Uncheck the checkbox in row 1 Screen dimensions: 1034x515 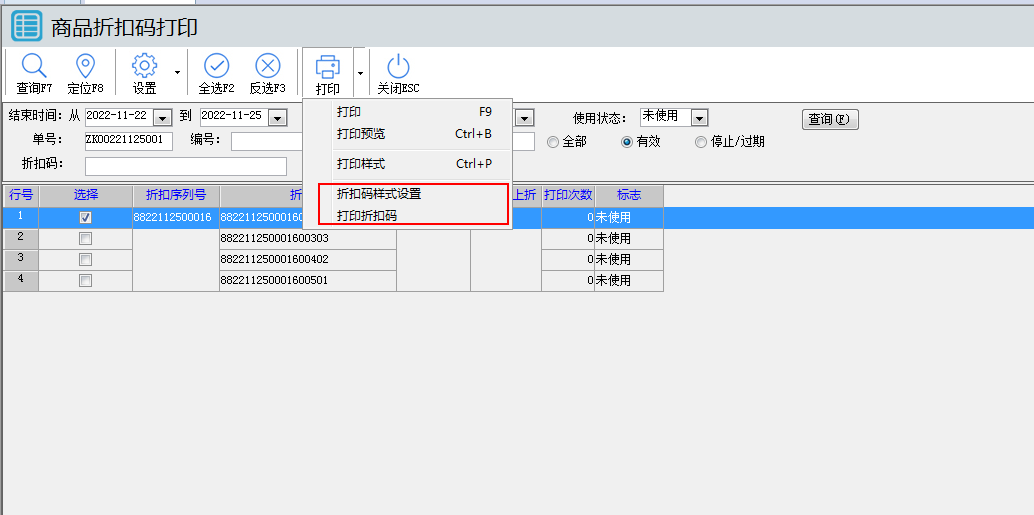point(85,217)
